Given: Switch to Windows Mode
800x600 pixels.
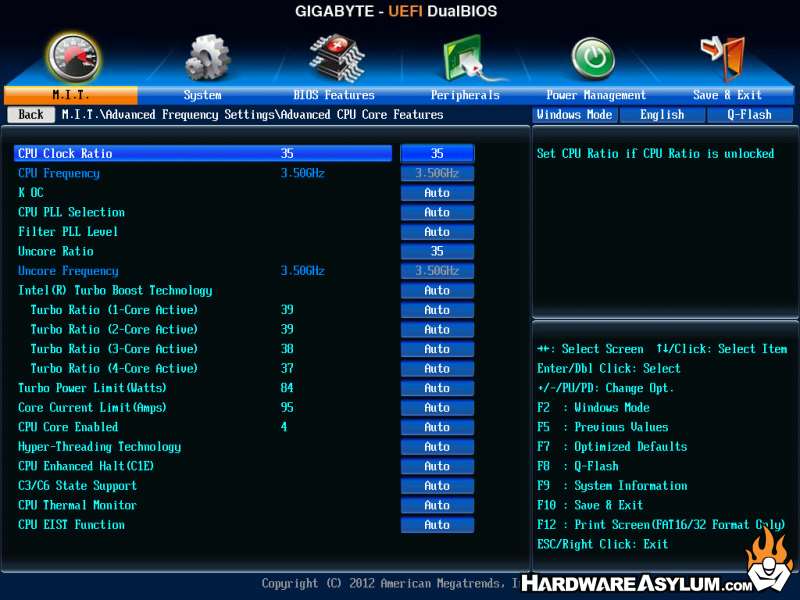Looking at the screenshot, I should tap(574, 115).
